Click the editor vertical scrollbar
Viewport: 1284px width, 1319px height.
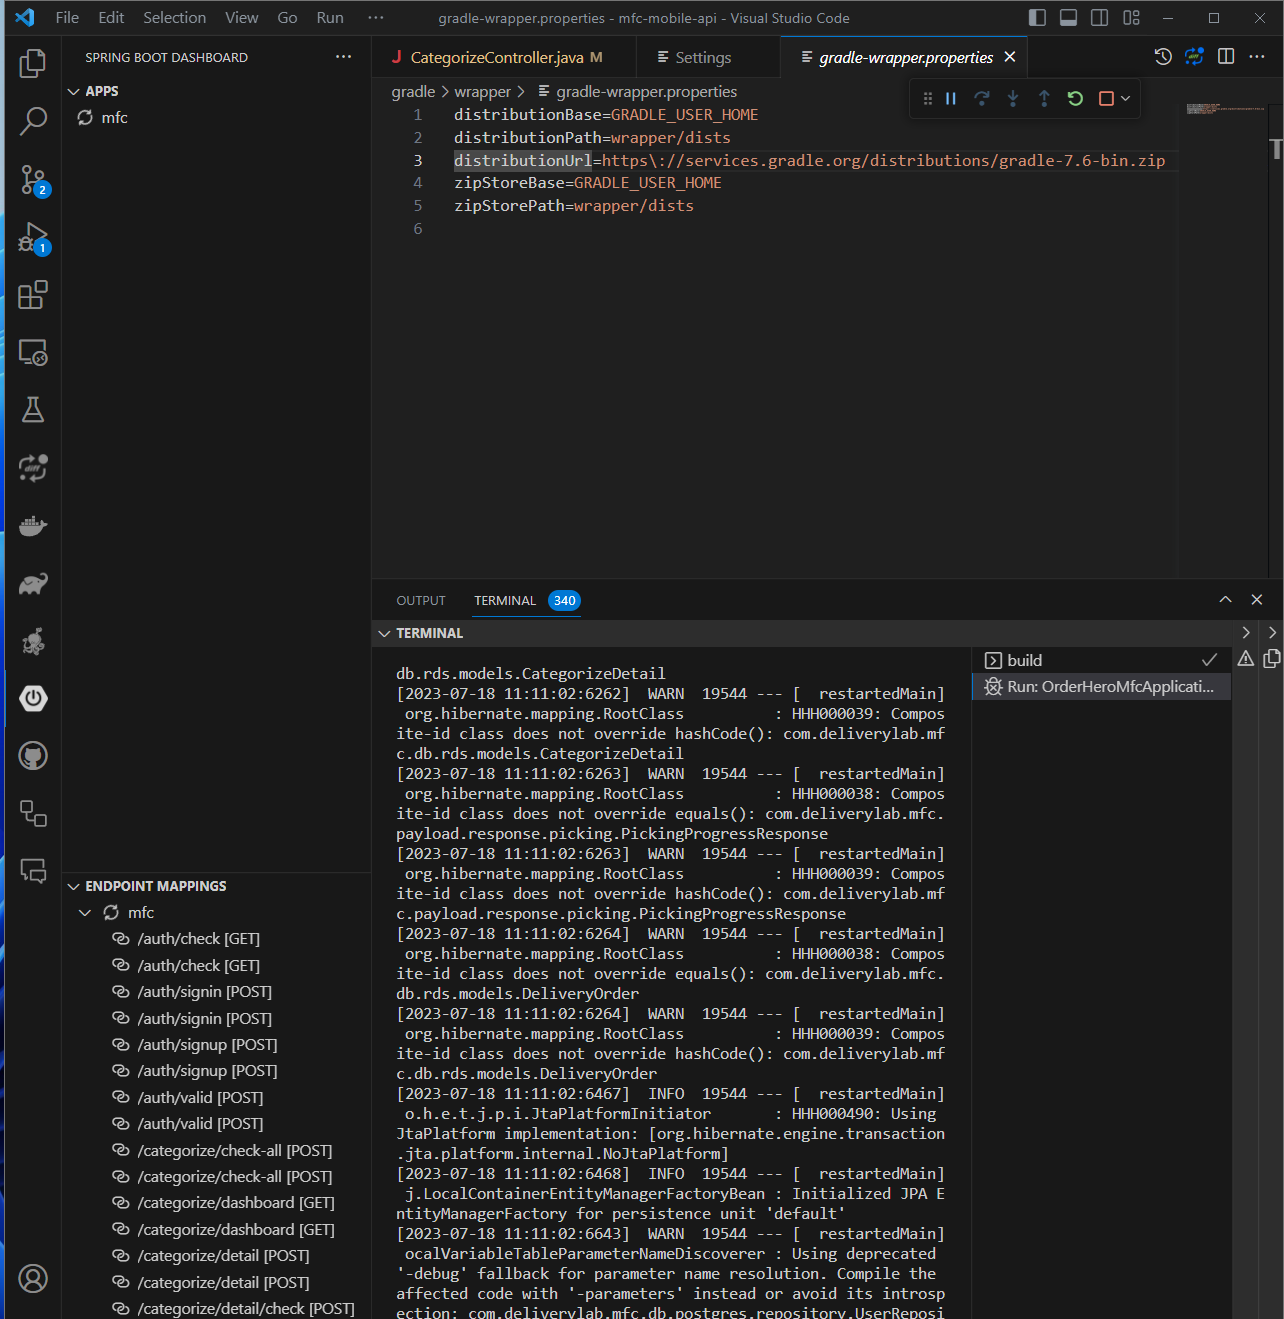[x=1276, y=340]
